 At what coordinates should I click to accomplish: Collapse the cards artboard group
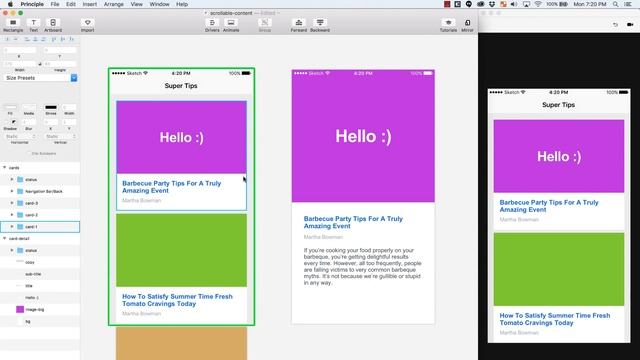click(5, 168)
